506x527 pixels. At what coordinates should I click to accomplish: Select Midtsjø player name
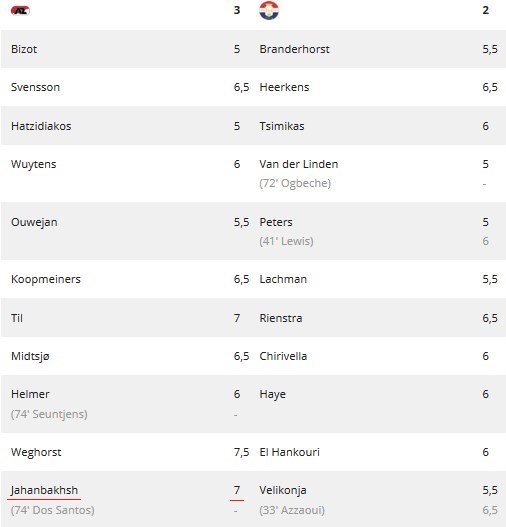click(x=30, y=356)
